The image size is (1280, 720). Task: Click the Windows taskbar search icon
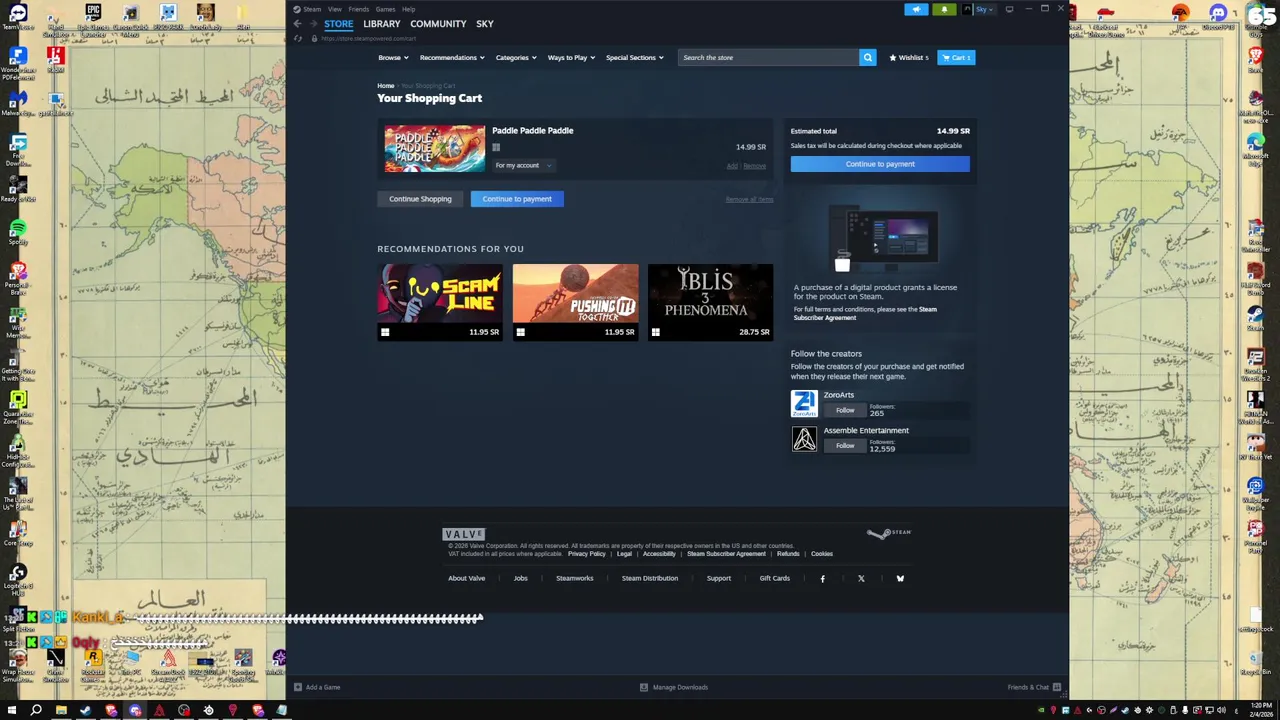coord(36,710)
